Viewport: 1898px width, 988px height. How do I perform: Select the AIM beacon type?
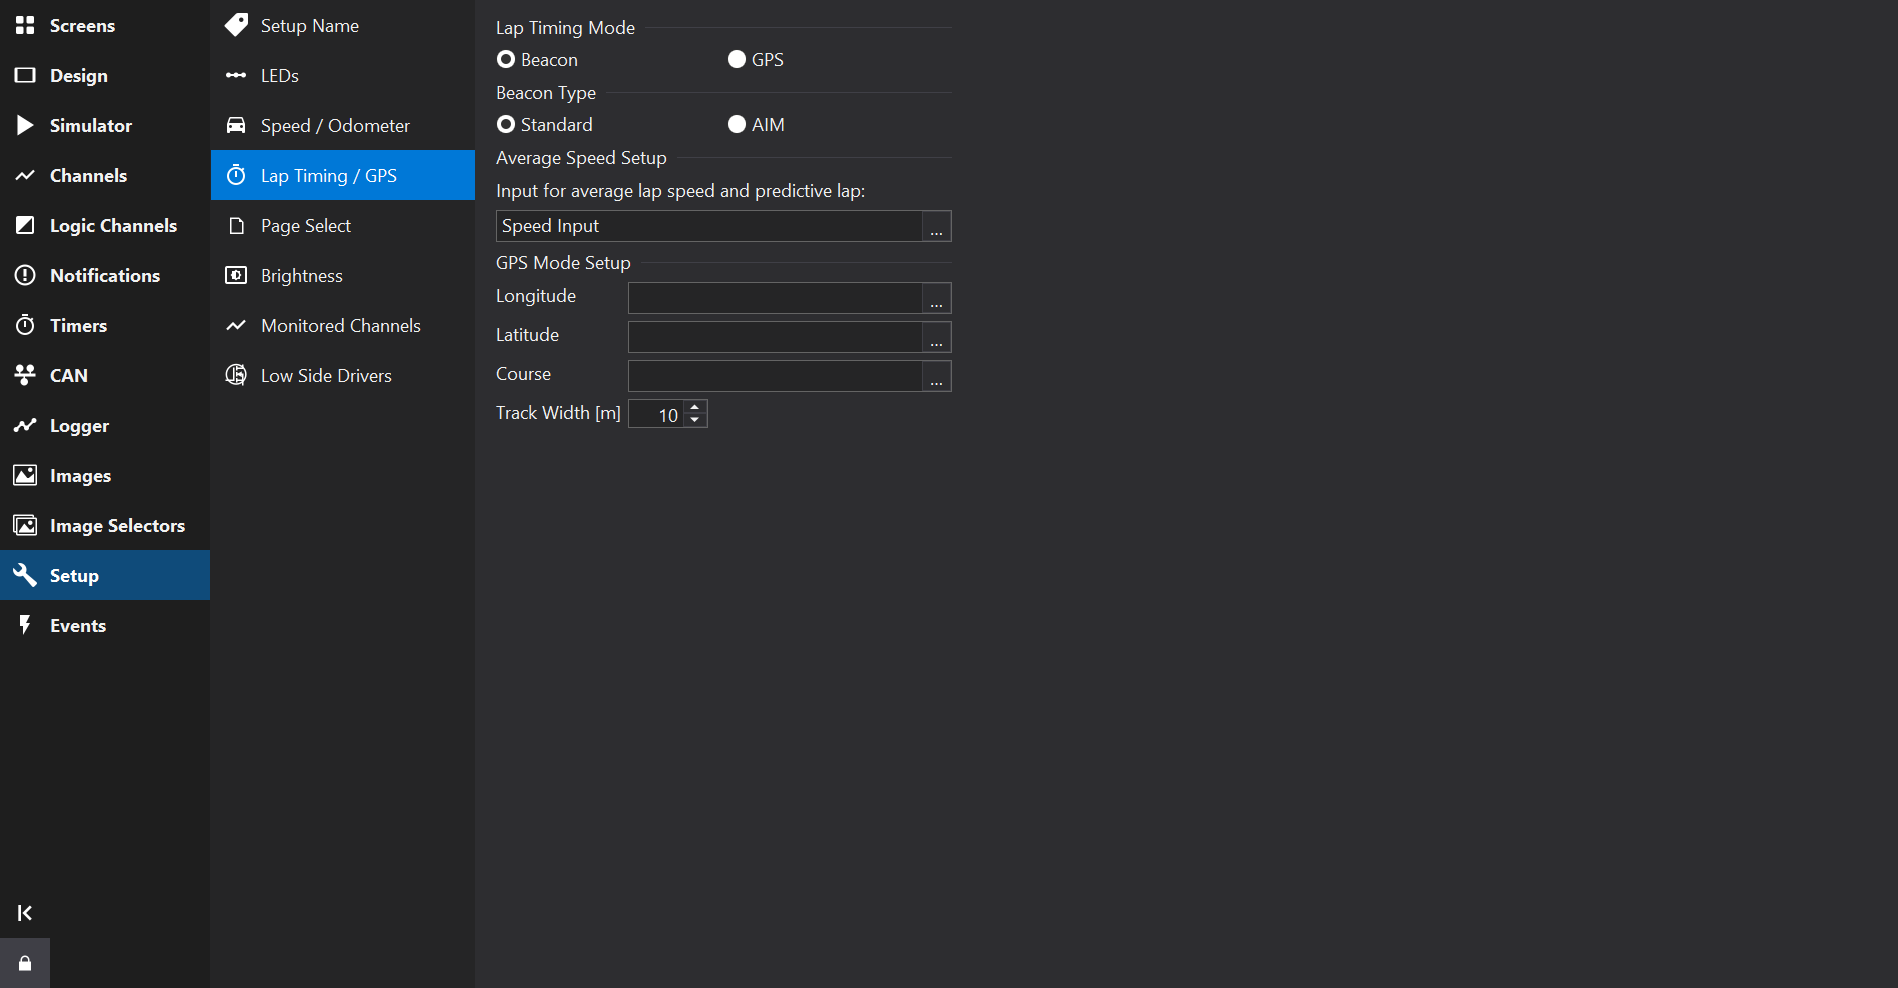(737, 125)
